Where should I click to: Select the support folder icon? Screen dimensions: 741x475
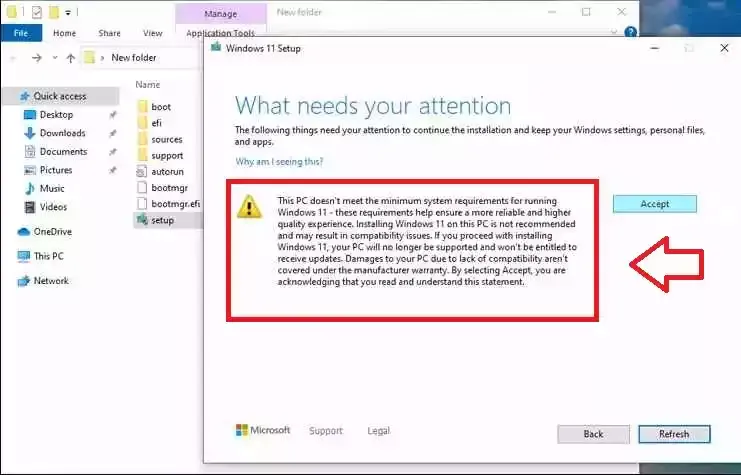click(143, 155)
